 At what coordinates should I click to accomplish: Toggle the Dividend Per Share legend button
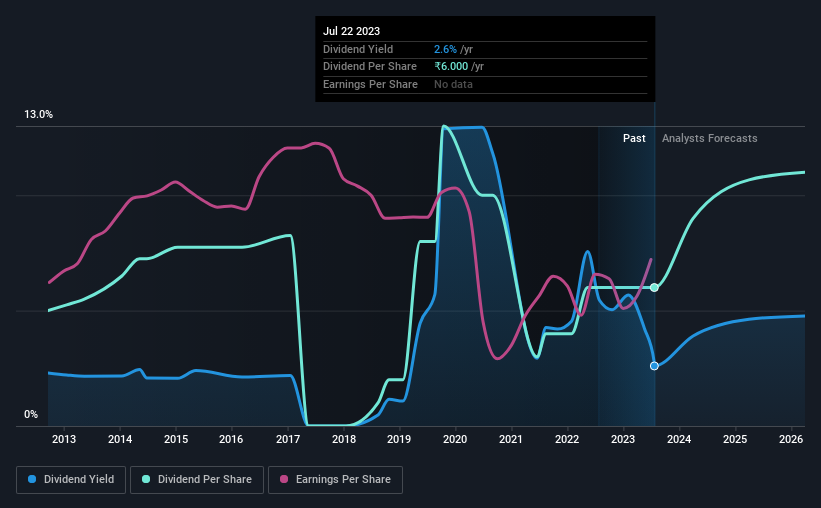point(197,480)
